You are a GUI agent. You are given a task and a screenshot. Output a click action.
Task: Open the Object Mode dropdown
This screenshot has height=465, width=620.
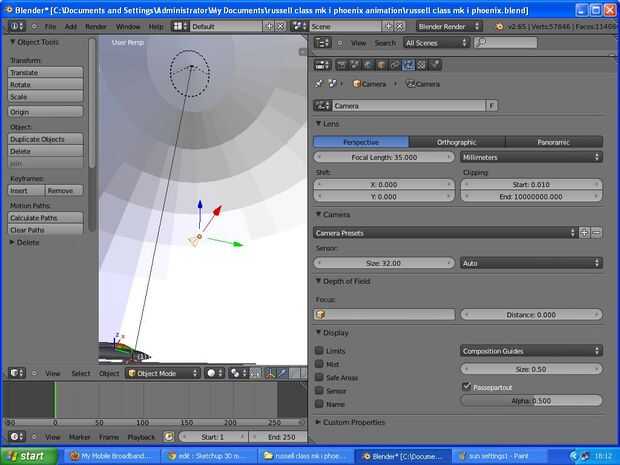click(x=163, y=373)
